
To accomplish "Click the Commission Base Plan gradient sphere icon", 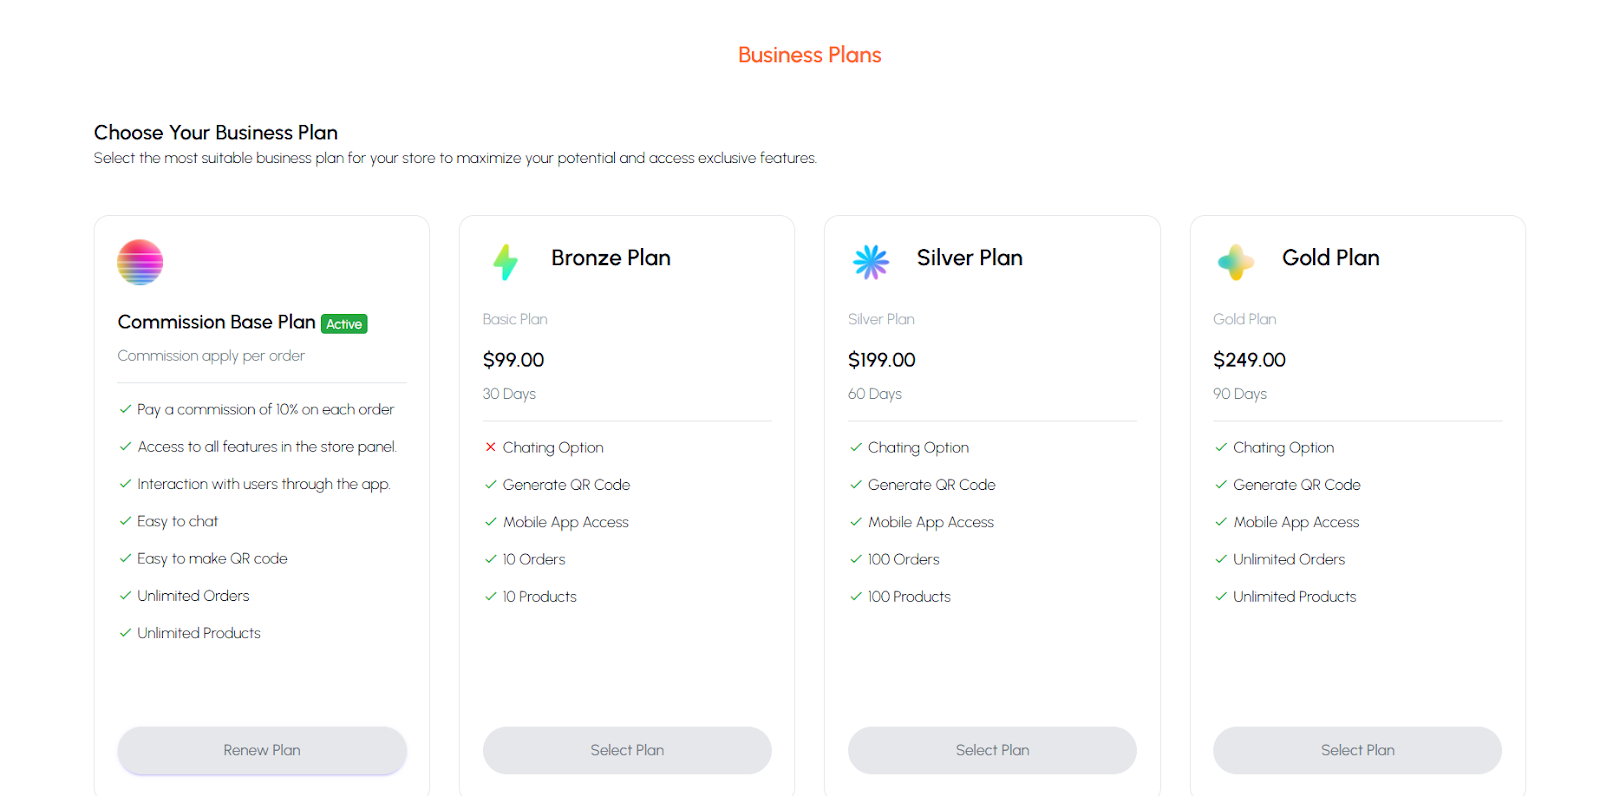I will (140, 262).
